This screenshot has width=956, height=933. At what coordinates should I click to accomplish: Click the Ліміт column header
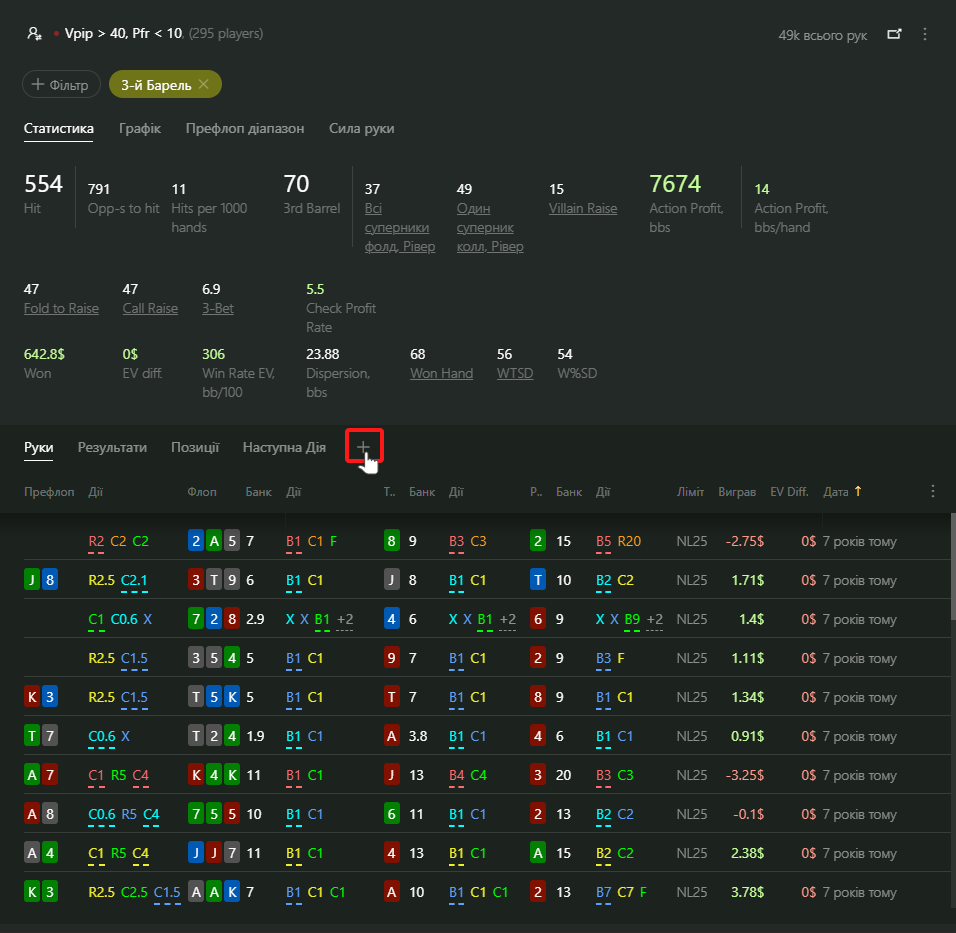690,492
